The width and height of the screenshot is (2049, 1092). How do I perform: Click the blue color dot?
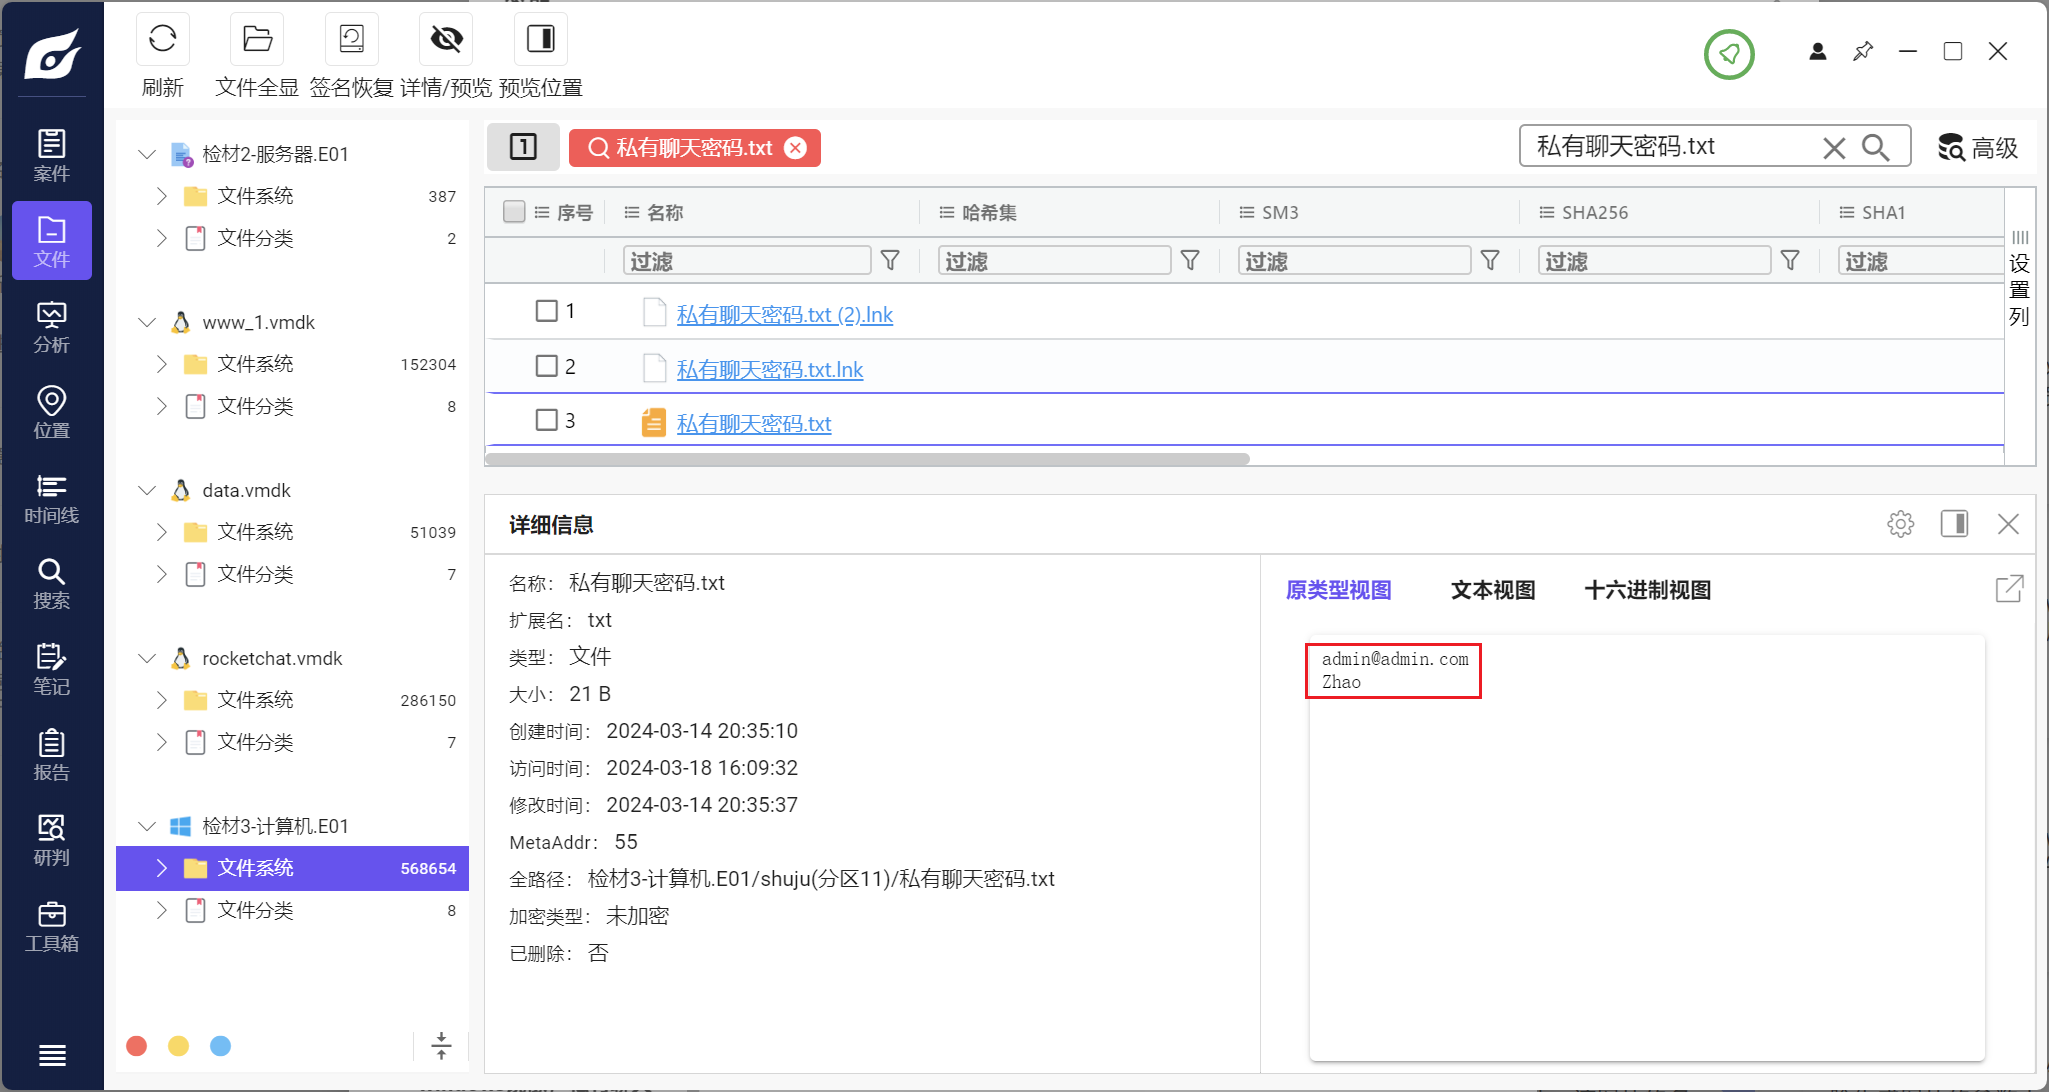(x=221, y=1046)
